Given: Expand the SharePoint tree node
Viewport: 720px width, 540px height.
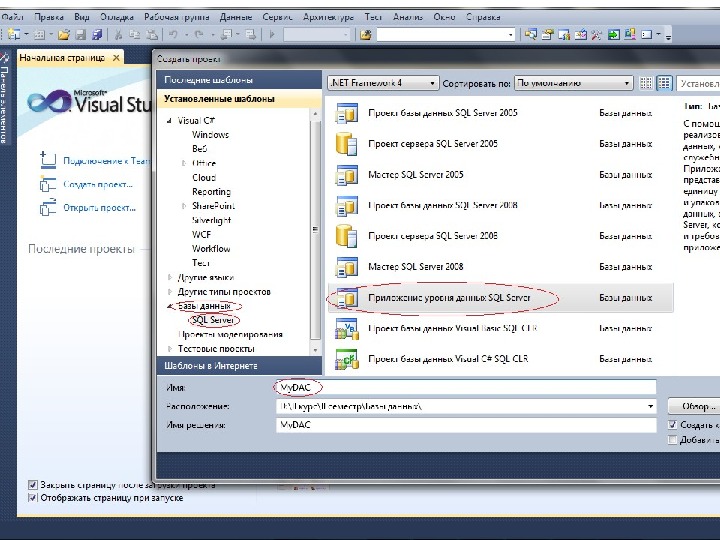Looking at the screenshot, I should (x=184, y=206).
